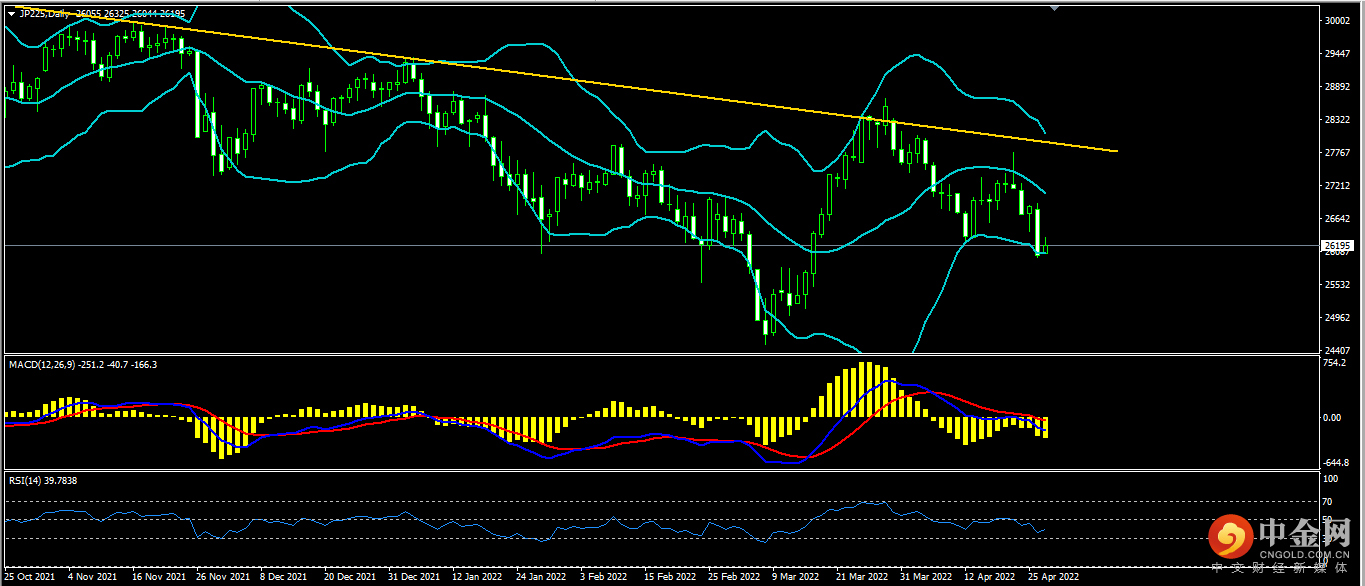Click the 25 Apr 2022 date label
The width and height of the screenshot is (1365, 586).
tap(1055, 577)
